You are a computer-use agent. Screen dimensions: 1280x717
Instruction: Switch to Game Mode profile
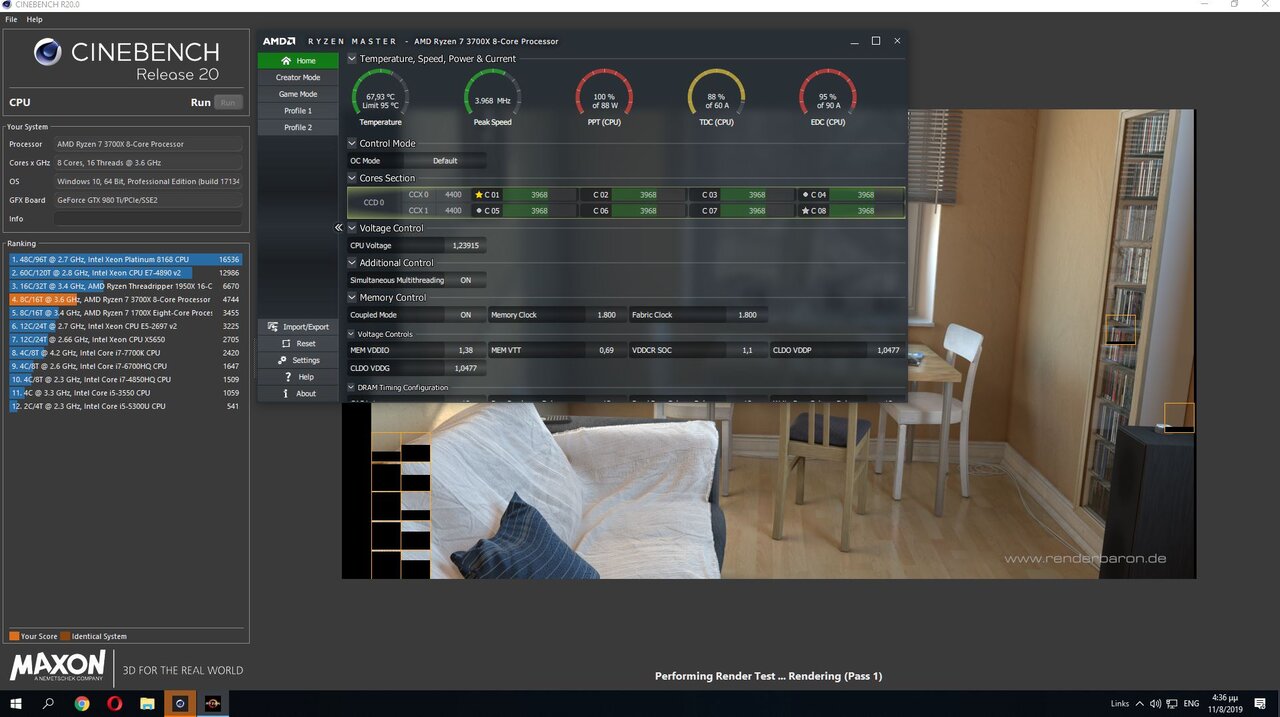coord(298,94)
